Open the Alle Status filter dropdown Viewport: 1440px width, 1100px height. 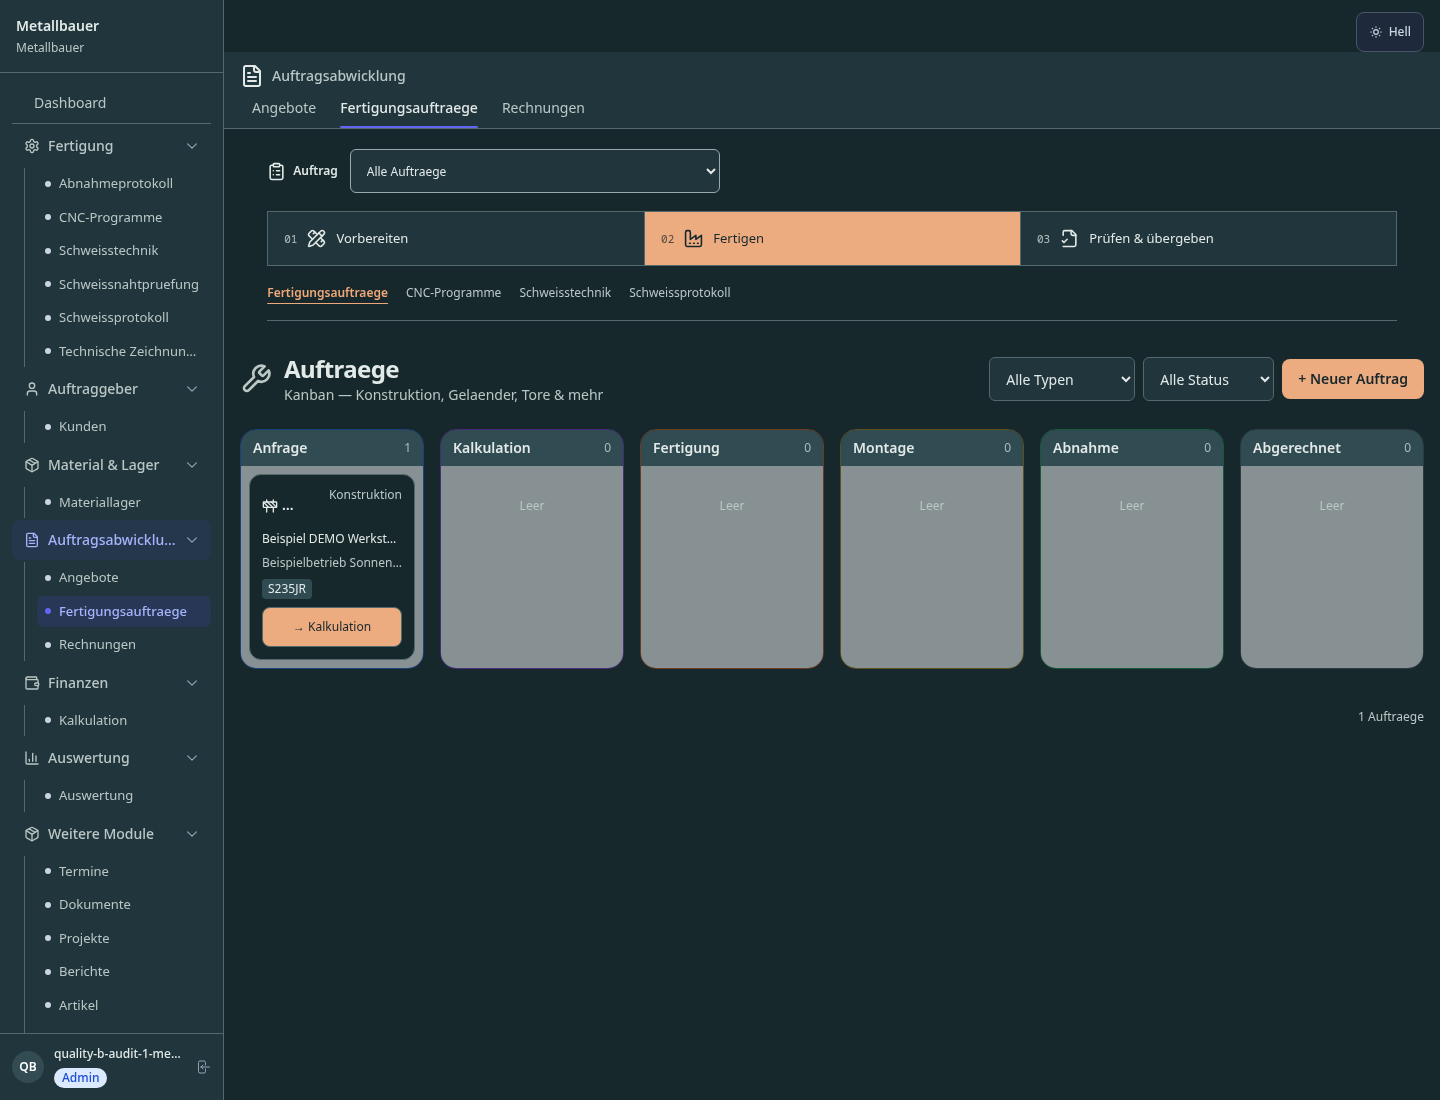click(x=1208, y=379)
